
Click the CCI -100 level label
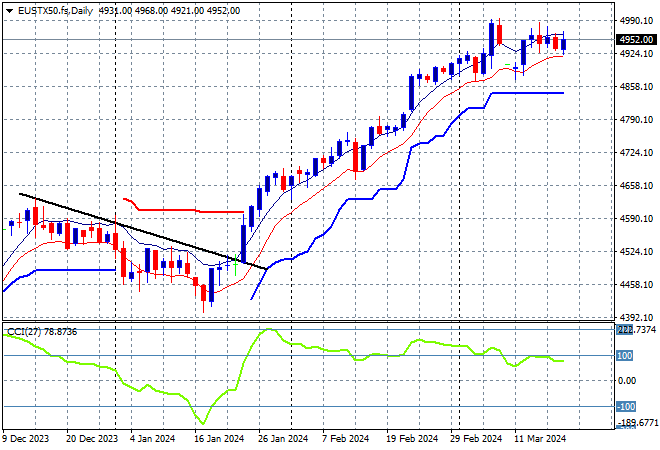coord(626,406)
